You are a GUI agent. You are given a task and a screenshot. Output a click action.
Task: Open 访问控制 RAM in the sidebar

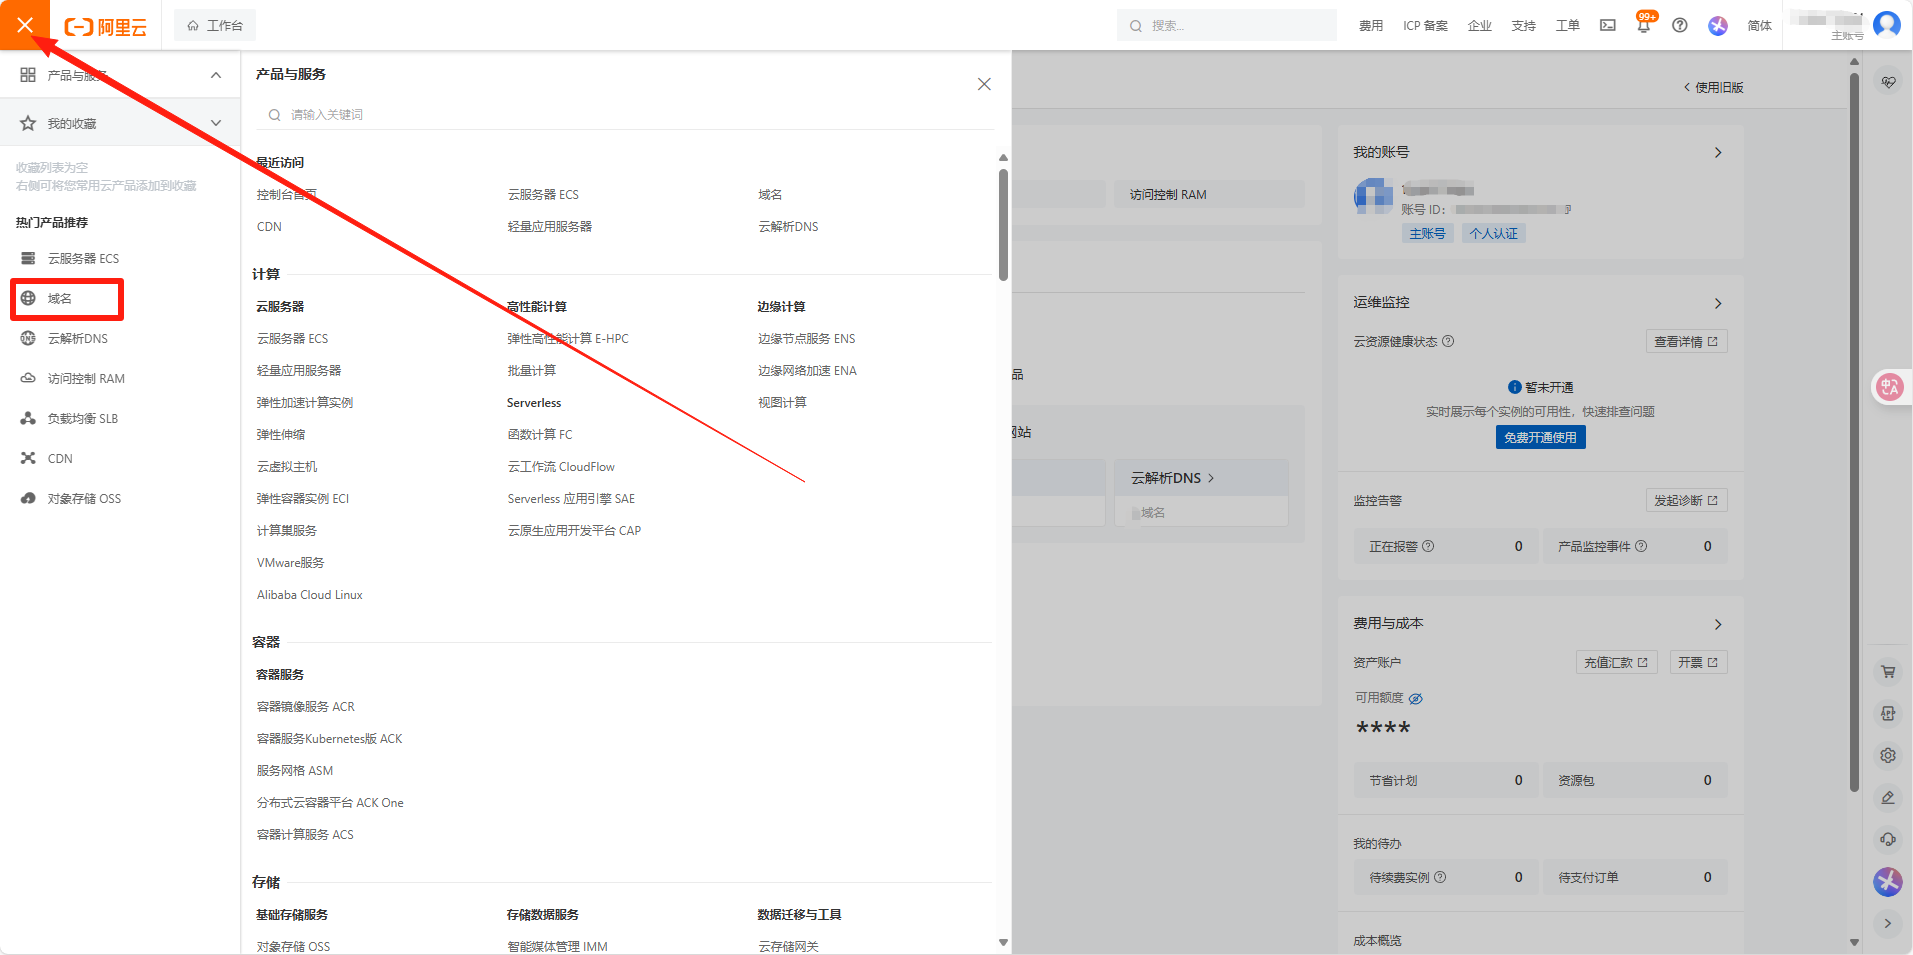tap(86, 379)
